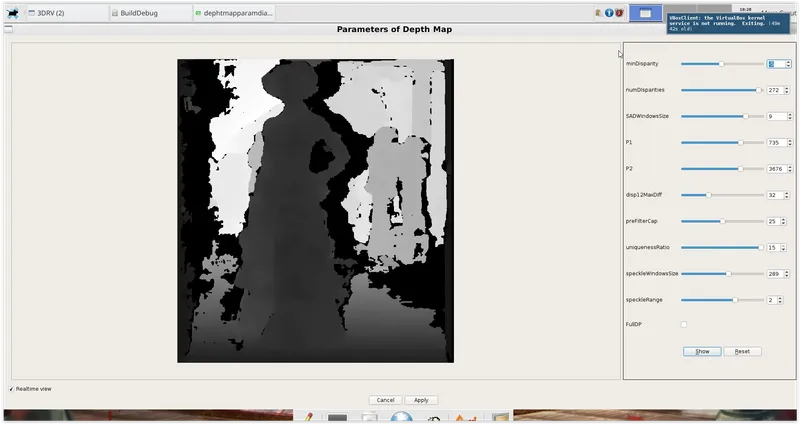
Task: Click the uniquenessRatio slider handle
Action: click(761, 247)
